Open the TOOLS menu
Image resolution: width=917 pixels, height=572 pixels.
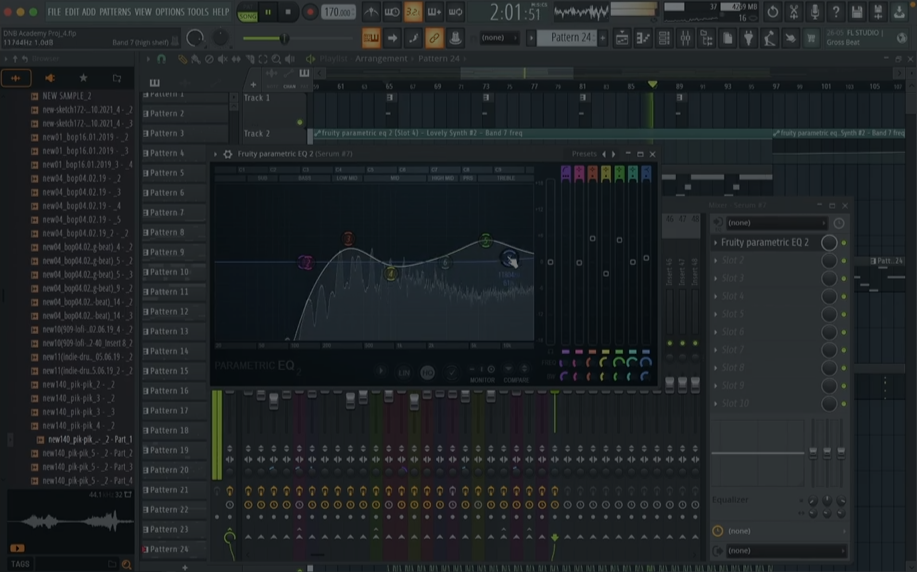tap(198, 12)
